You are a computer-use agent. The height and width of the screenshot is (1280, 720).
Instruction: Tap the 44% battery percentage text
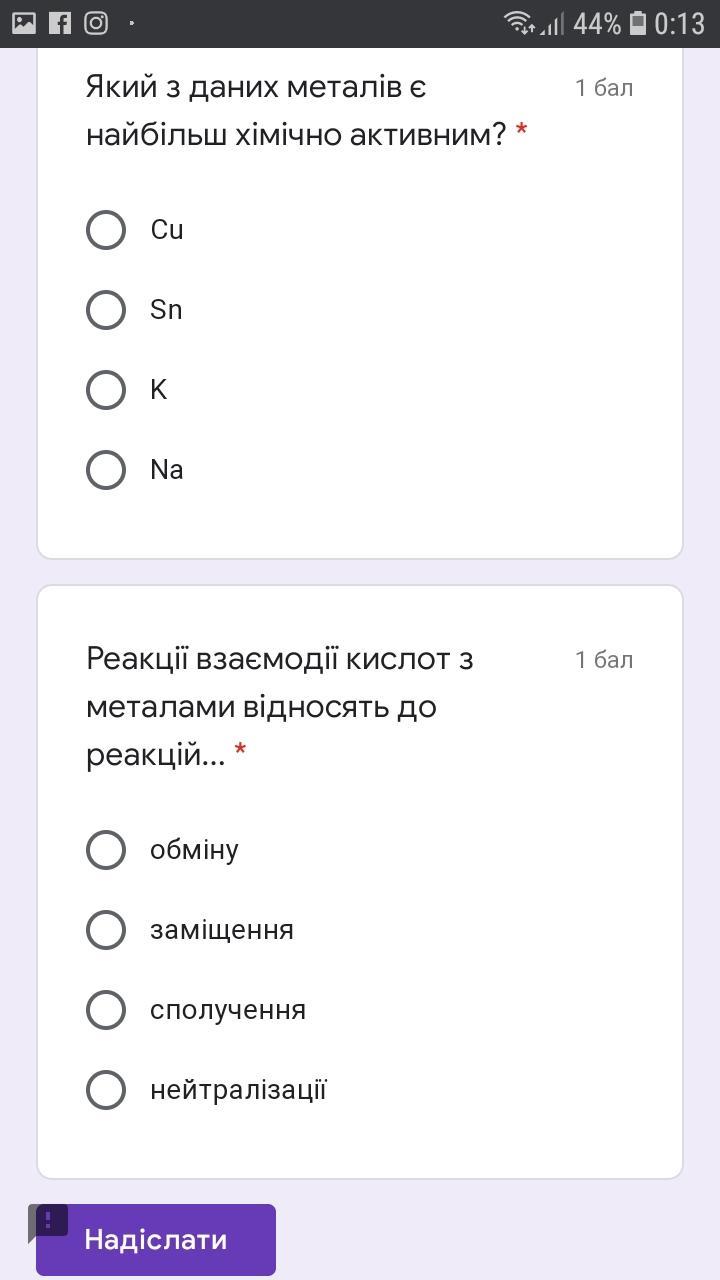tap(597, 23)
